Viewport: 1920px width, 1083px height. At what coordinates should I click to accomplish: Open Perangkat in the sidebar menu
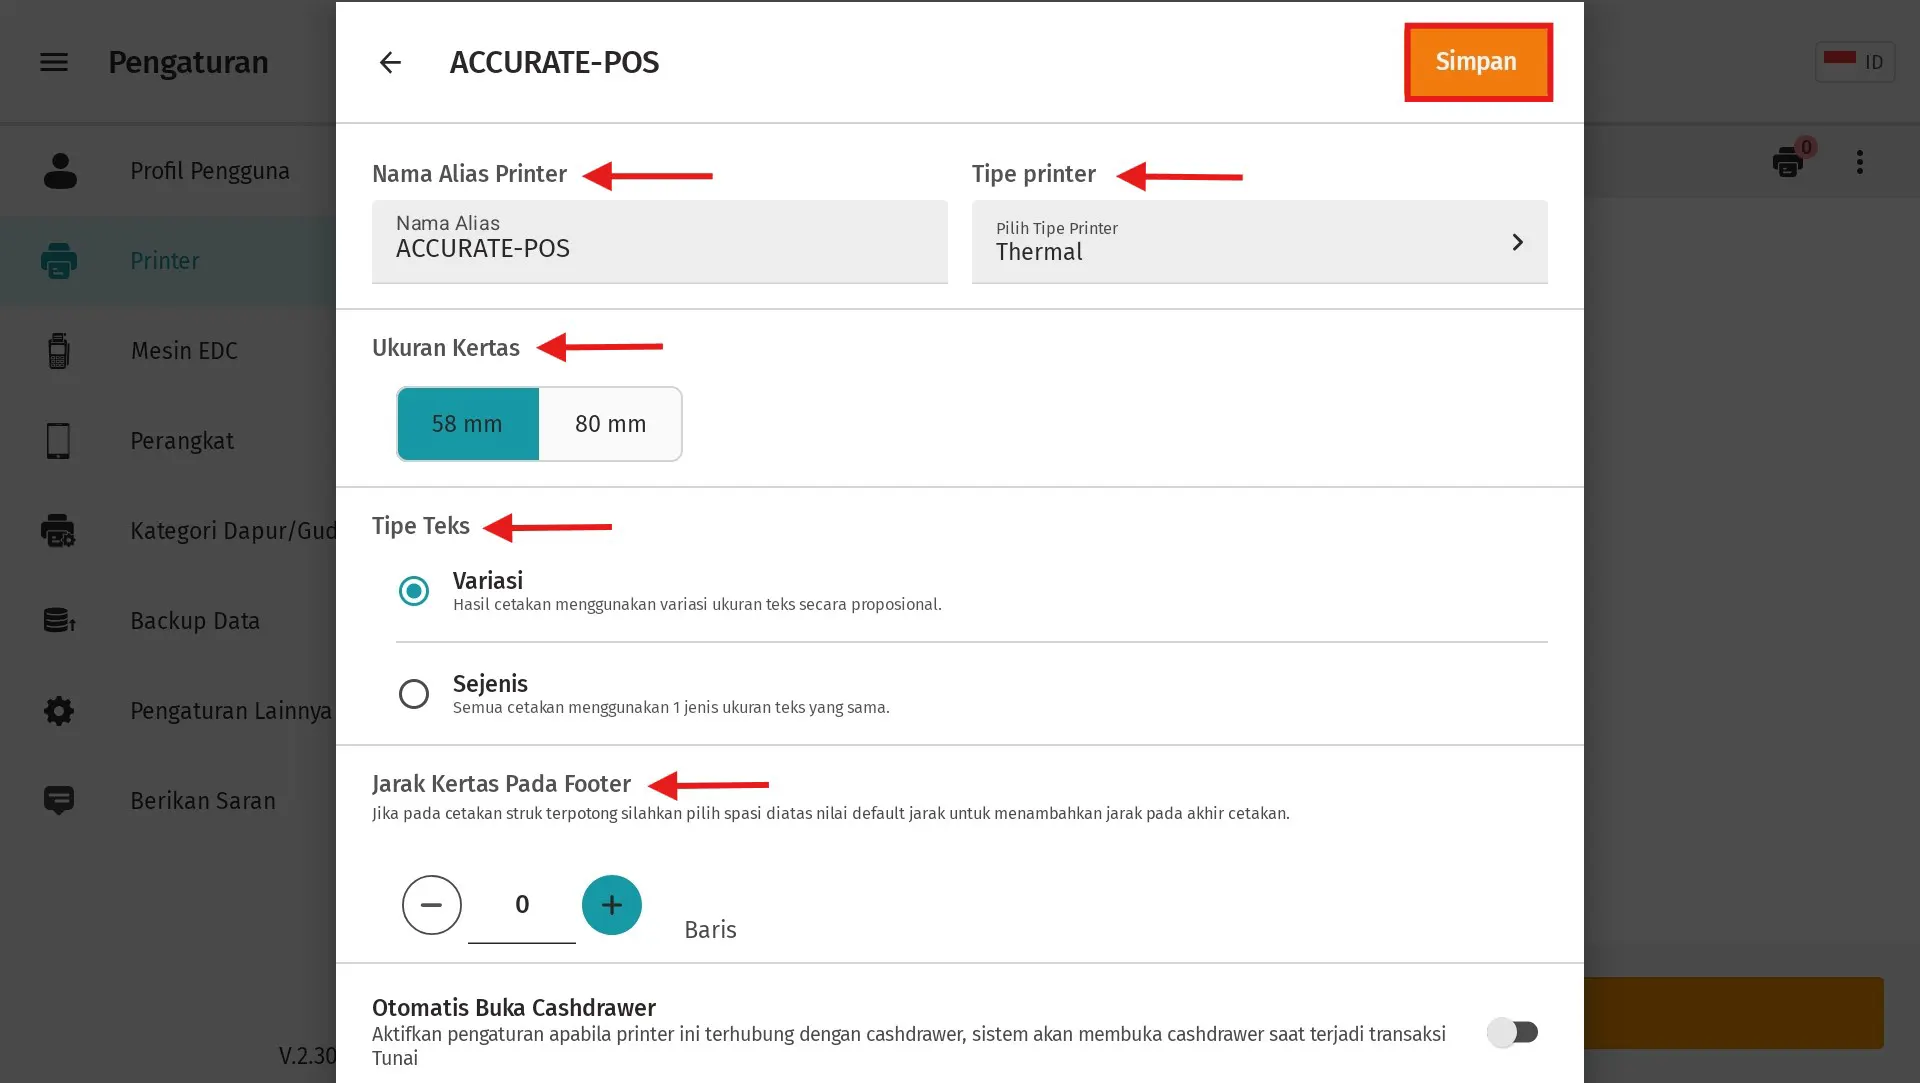tap(182, 441)
